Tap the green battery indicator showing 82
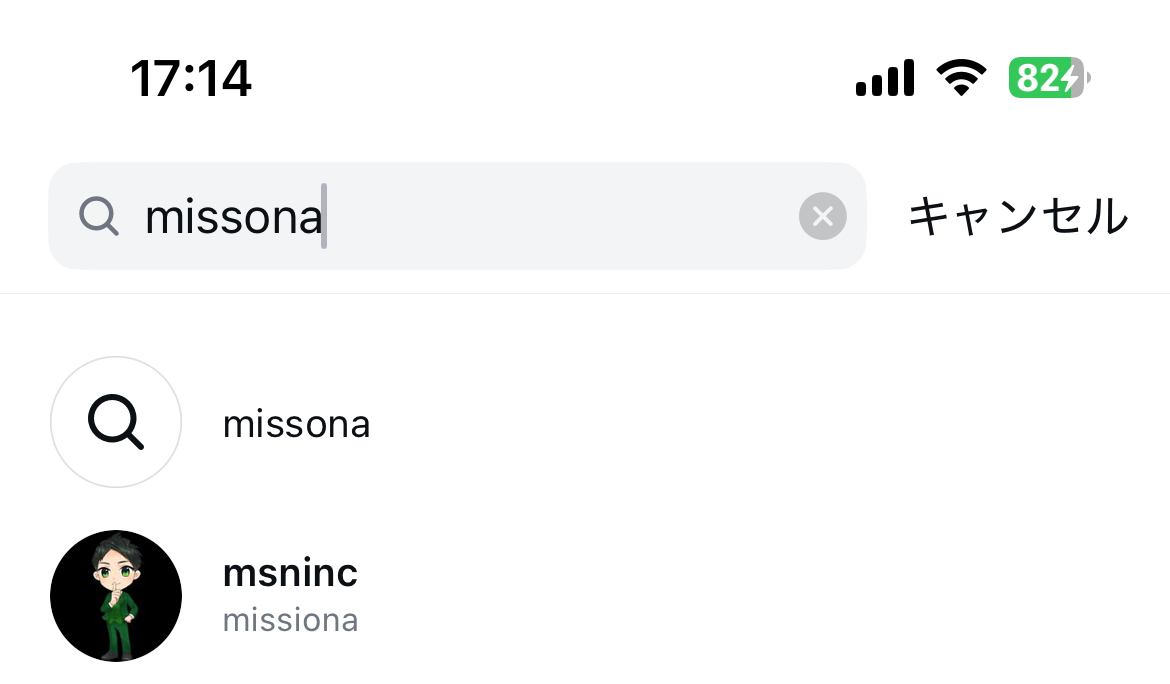Viewport: 1170px width, 684px height. [x=1046, y=78]
